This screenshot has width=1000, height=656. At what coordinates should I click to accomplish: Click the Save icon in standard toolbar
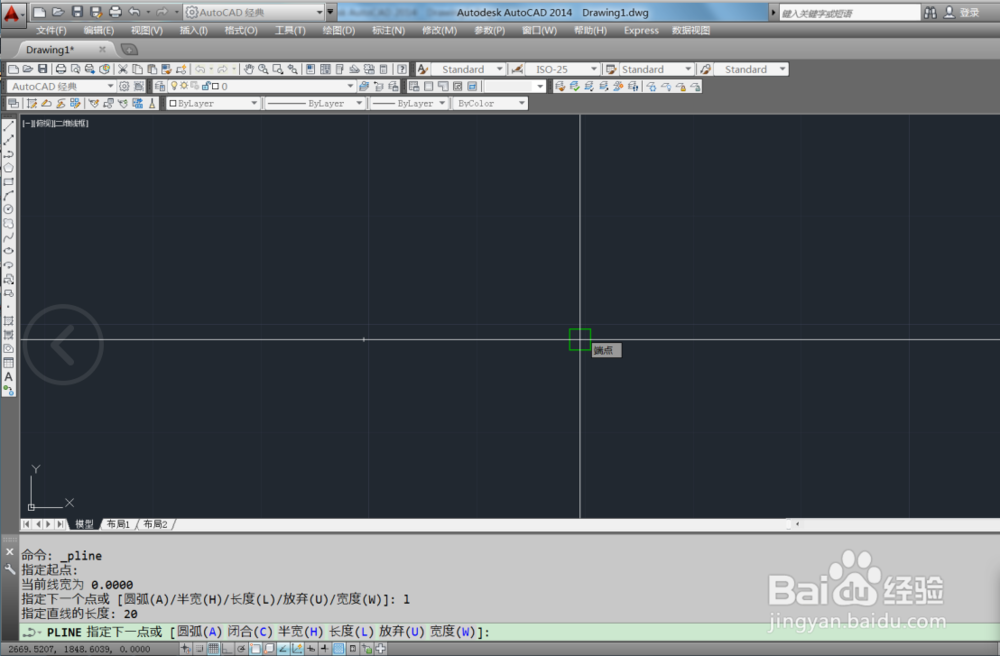tap(42, 69)
